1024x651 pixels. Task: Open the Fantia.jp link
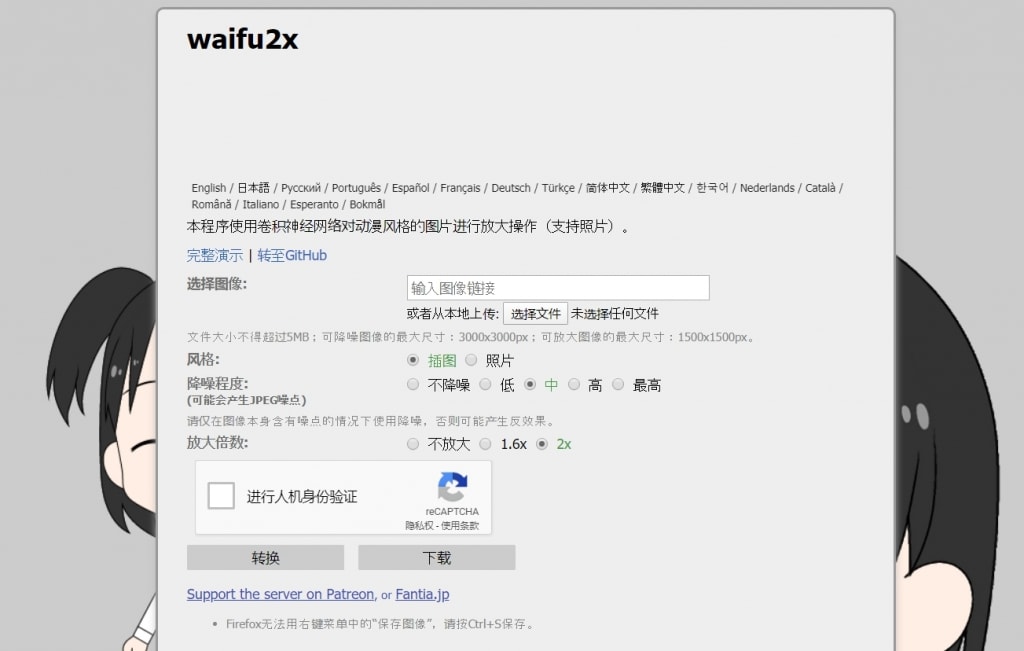[422, 594]
